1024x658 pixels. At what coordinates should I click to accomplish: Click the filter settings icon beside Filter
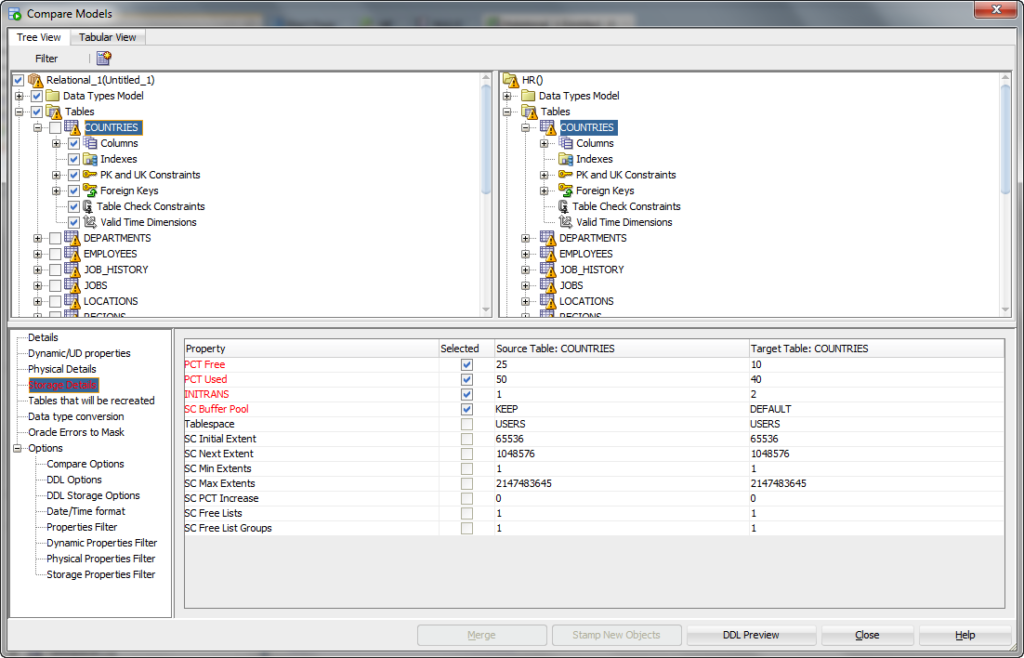pos(103,58)
